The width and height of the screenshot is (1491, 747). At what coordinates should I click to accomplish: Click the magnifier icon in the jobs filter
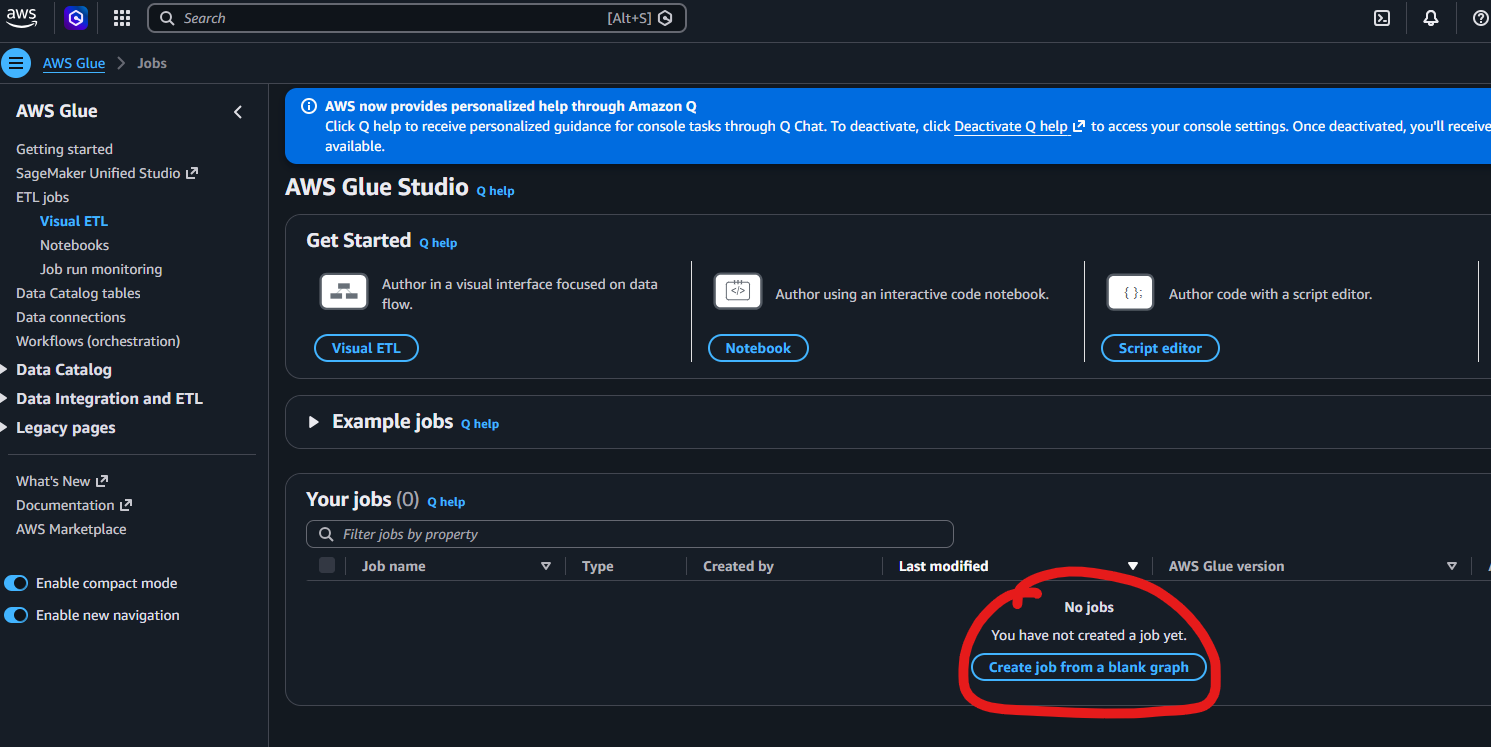[326, 534]
